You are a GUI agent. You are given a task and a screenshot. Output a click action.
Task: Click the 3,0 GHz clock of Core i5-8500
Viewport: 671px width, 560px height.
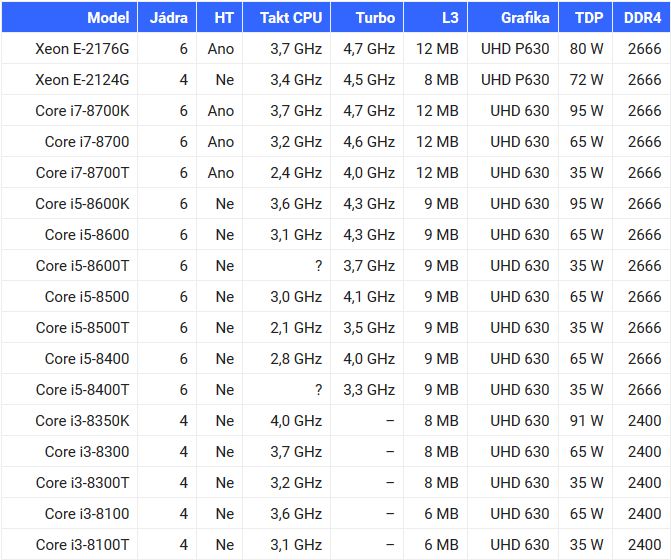296,297
